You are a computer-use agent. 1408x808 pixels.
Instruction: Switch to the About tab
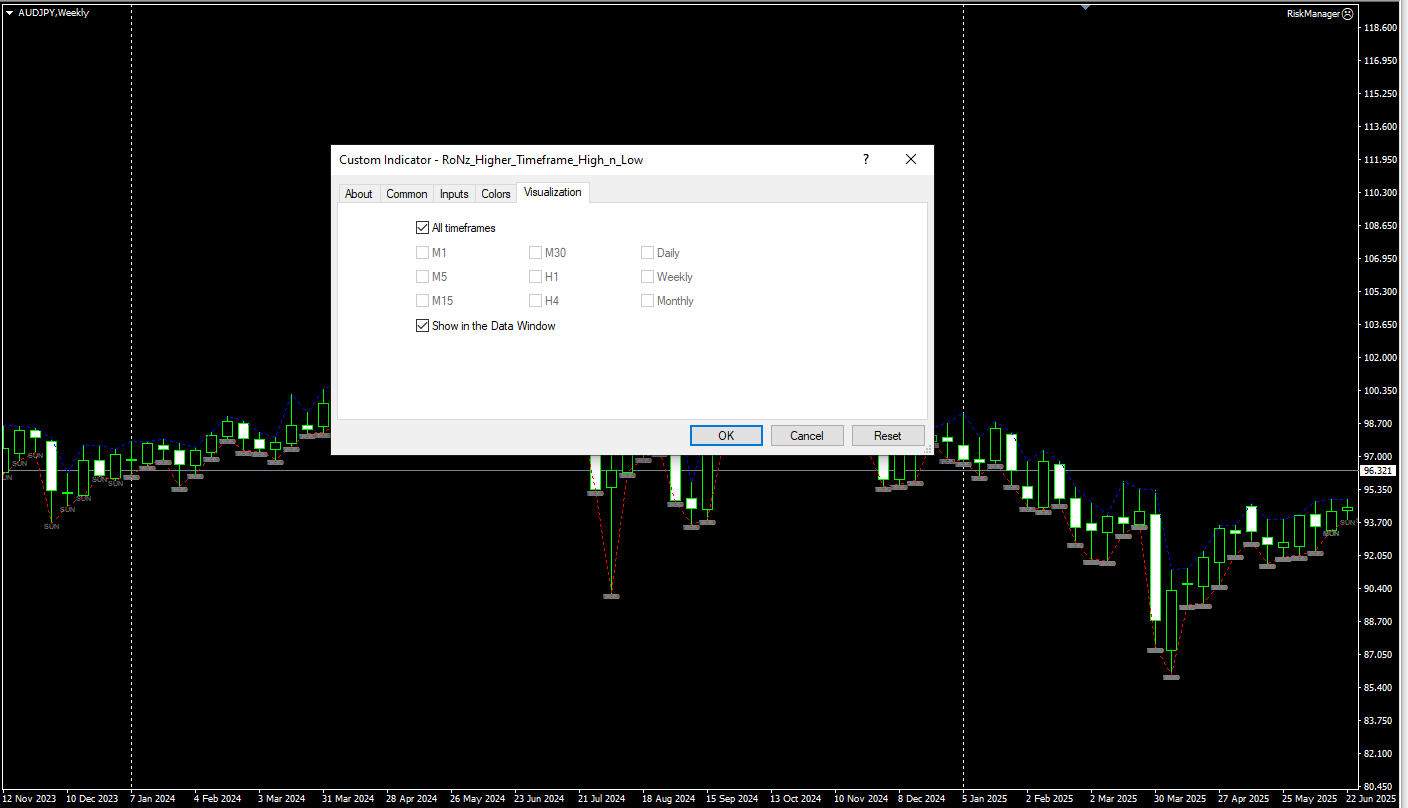[x=358, y=193]
